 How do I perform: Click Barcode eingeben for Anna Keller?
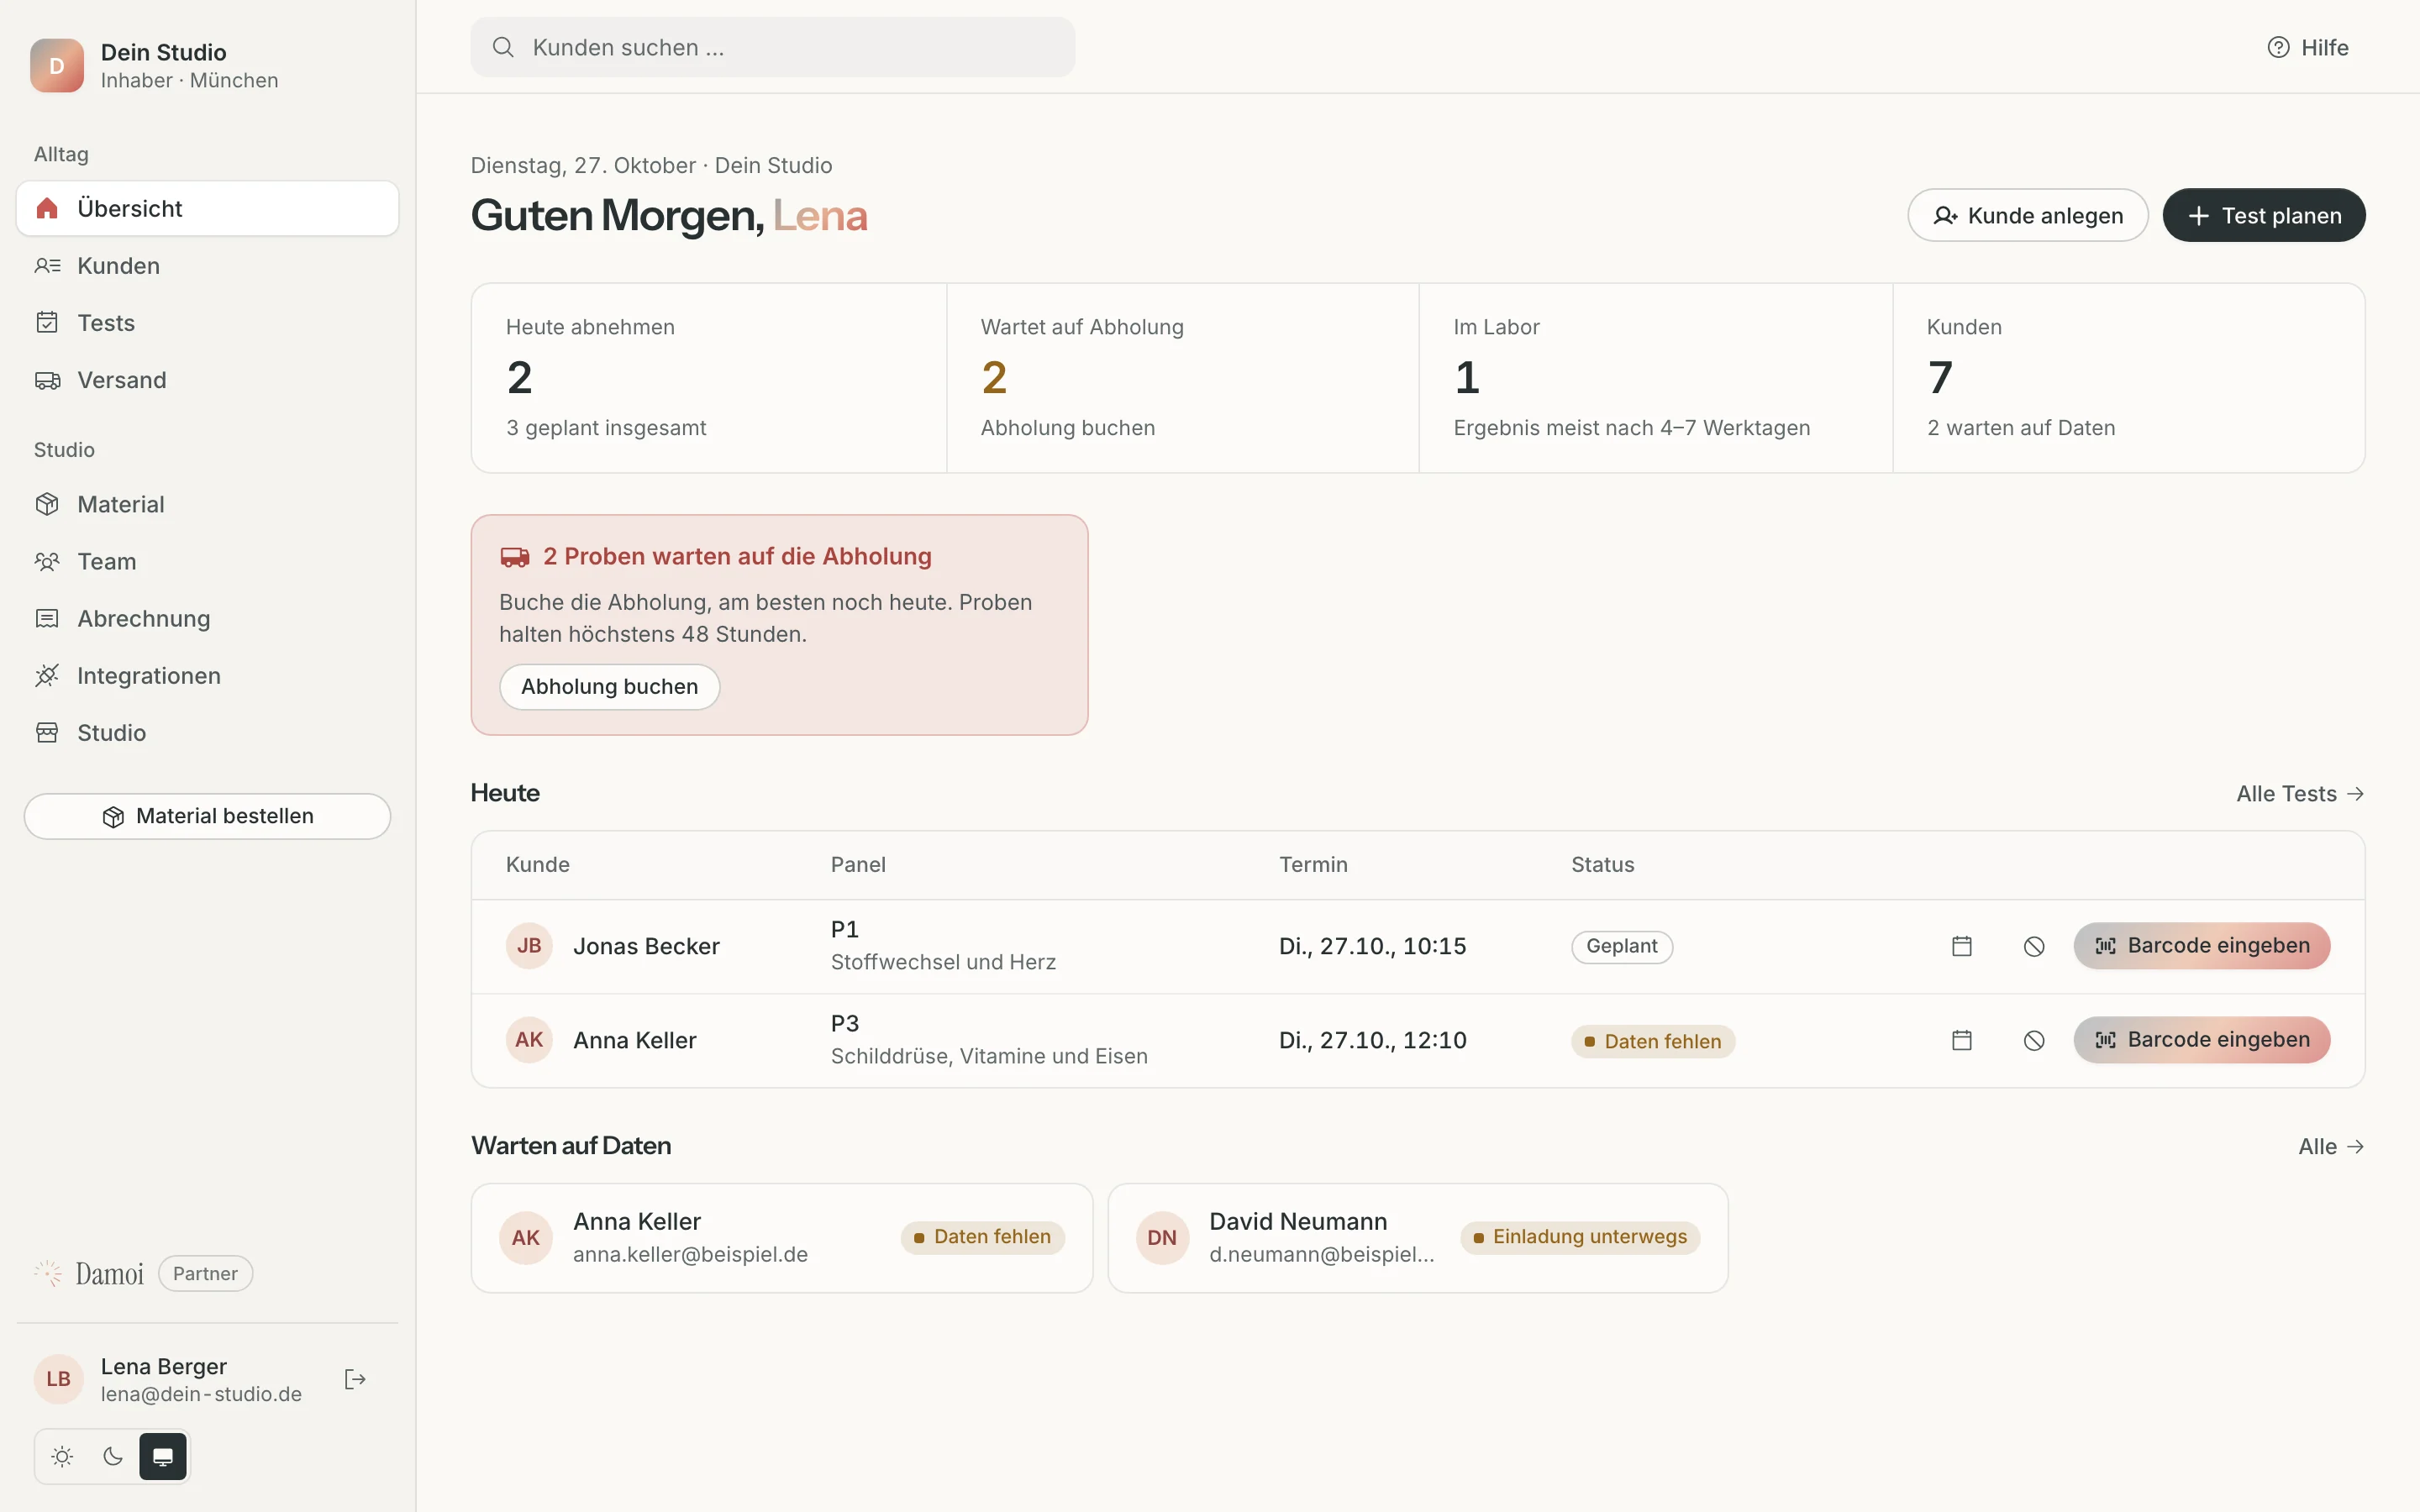click(2201, 1040)
